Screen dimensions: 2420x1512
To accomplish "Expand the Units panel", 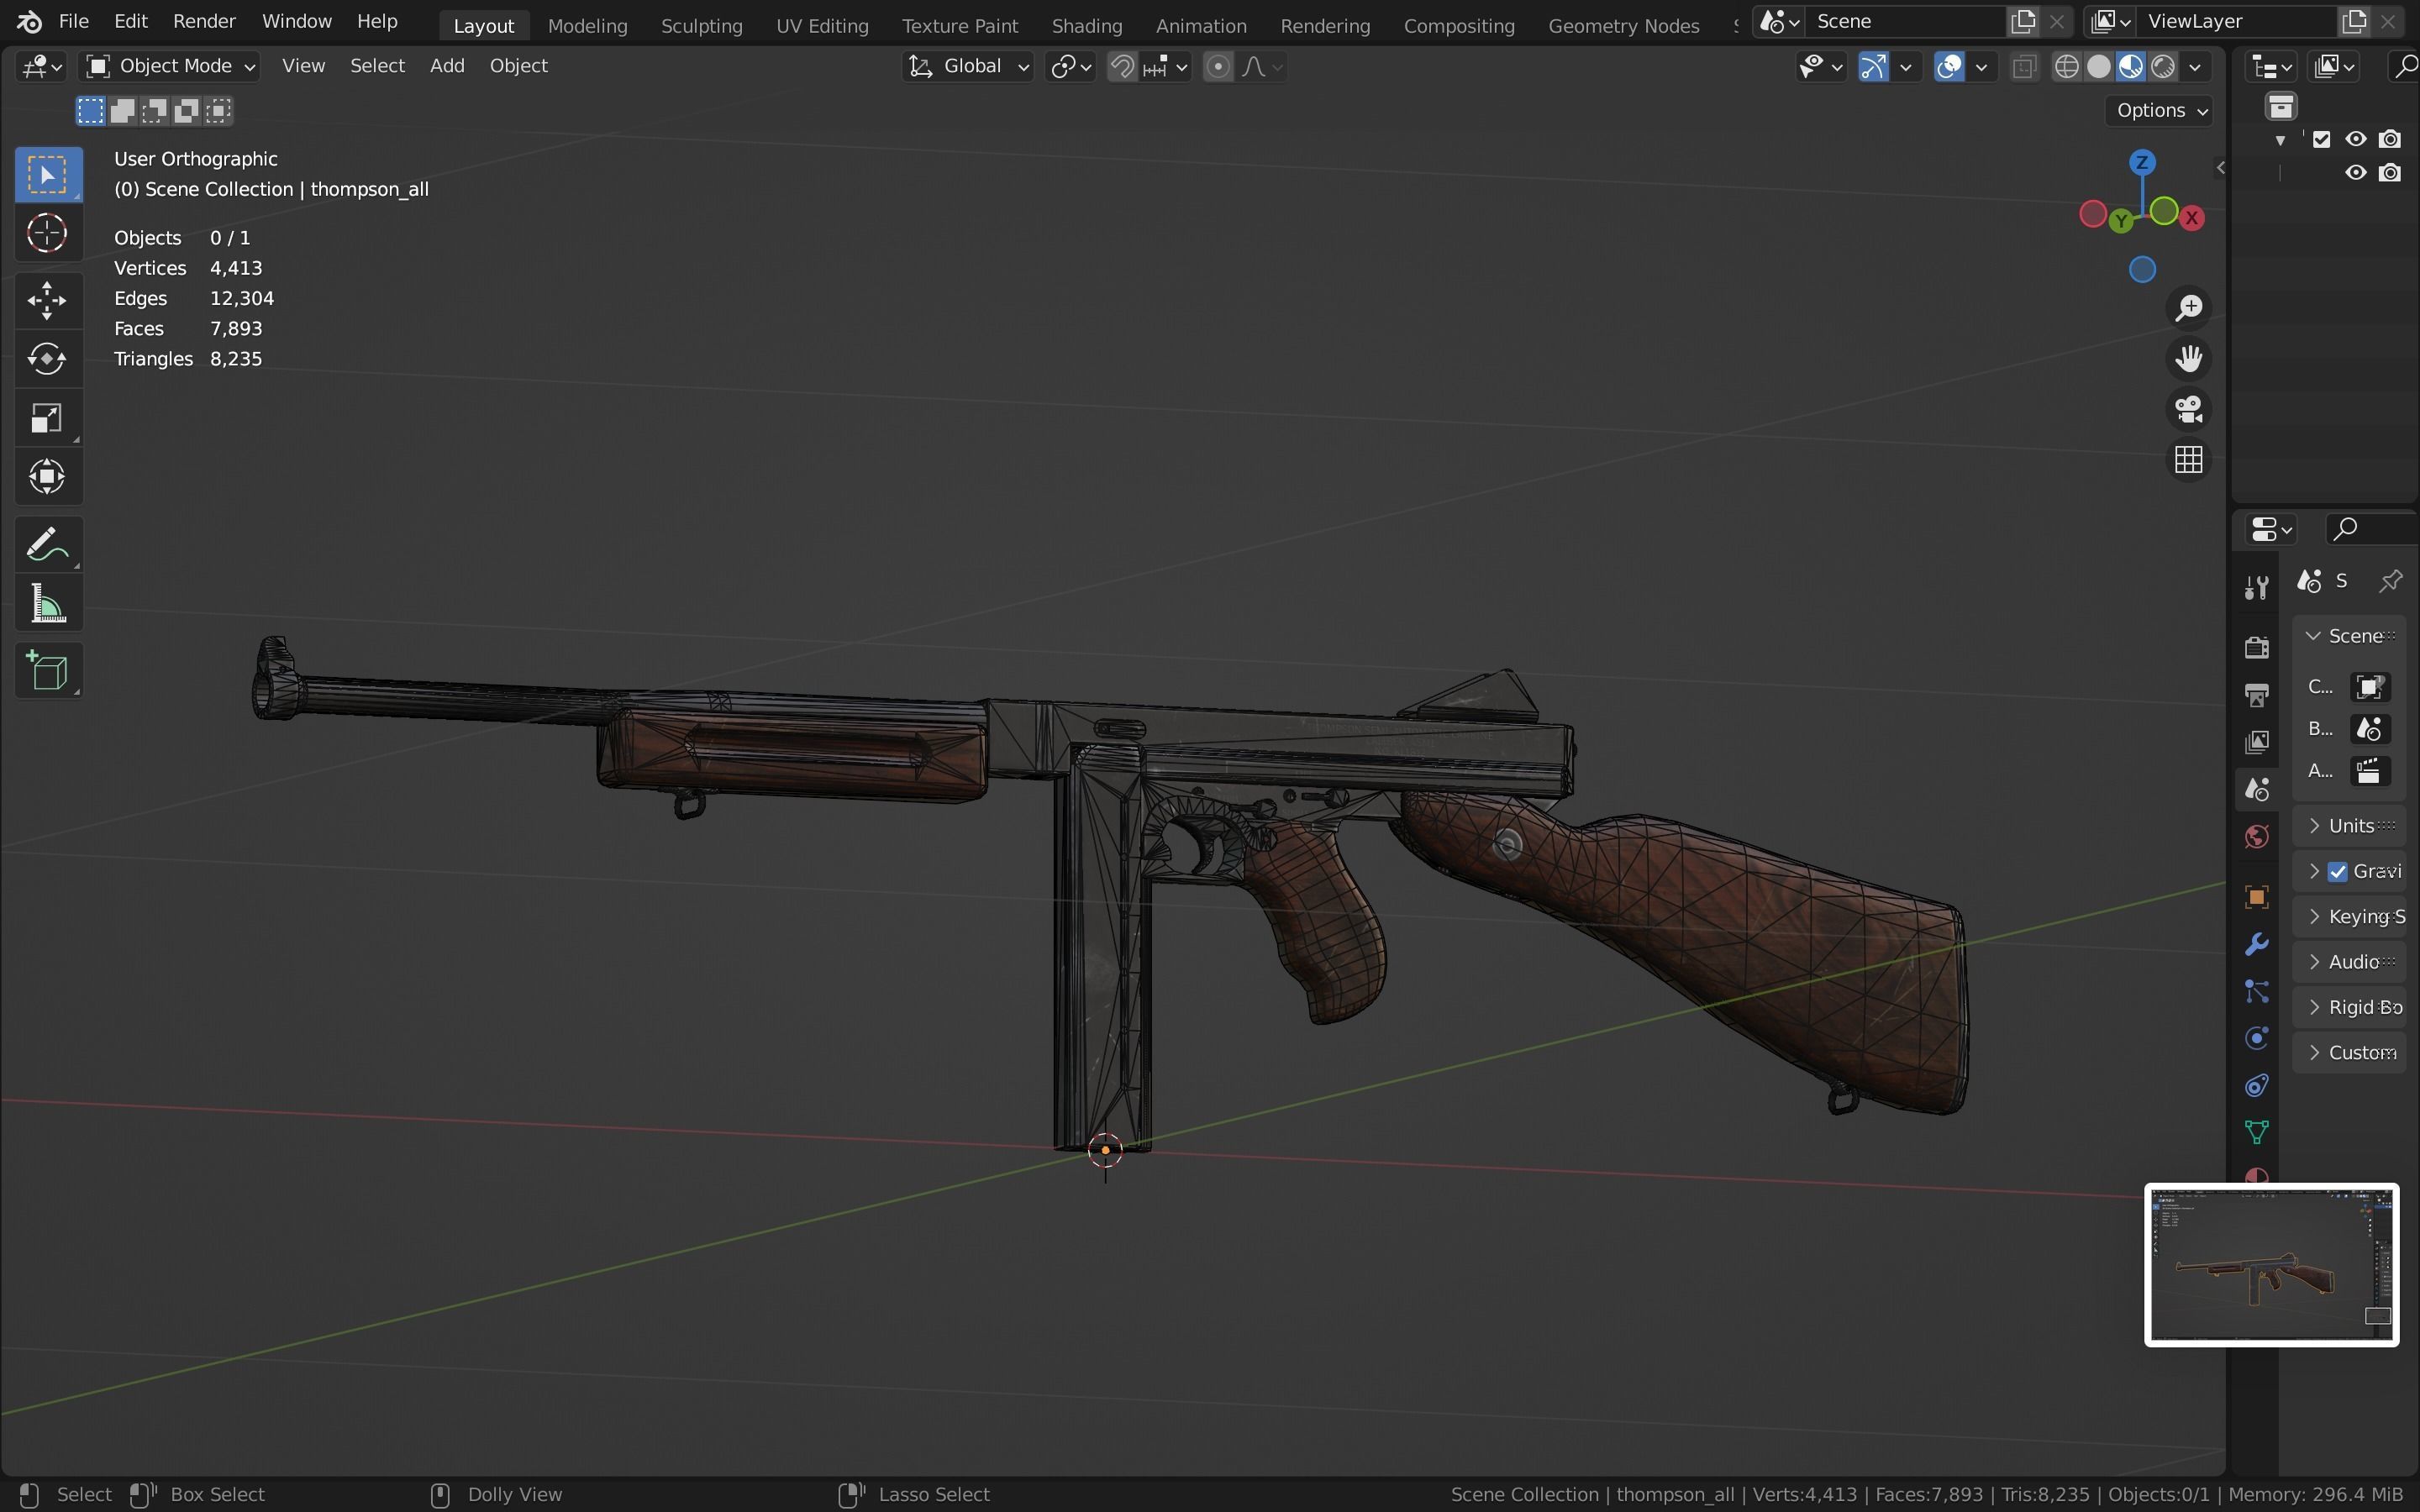I will [2350, 826].
